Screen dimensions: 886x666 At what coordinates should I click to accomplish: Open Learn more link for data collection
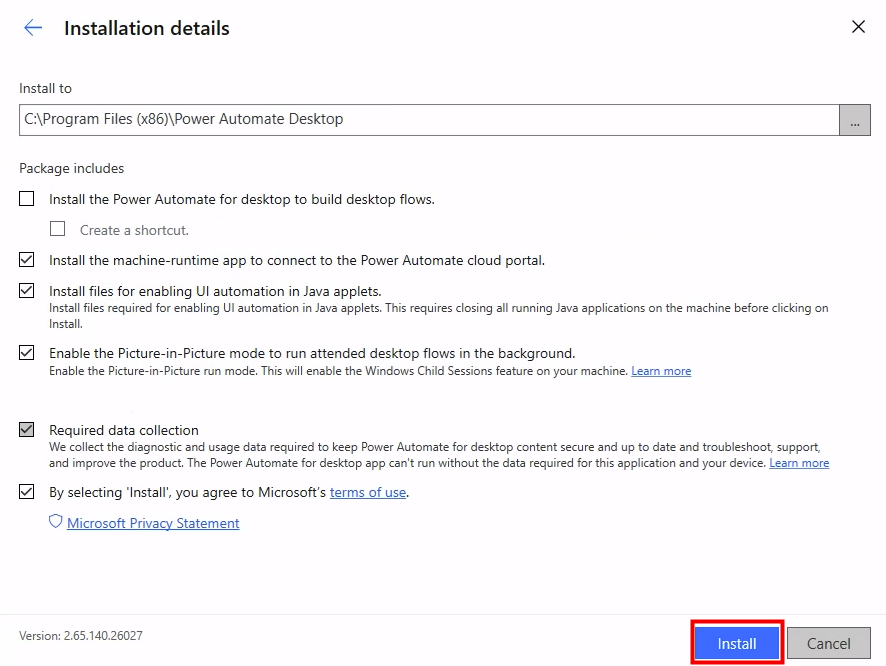[799, 463]
